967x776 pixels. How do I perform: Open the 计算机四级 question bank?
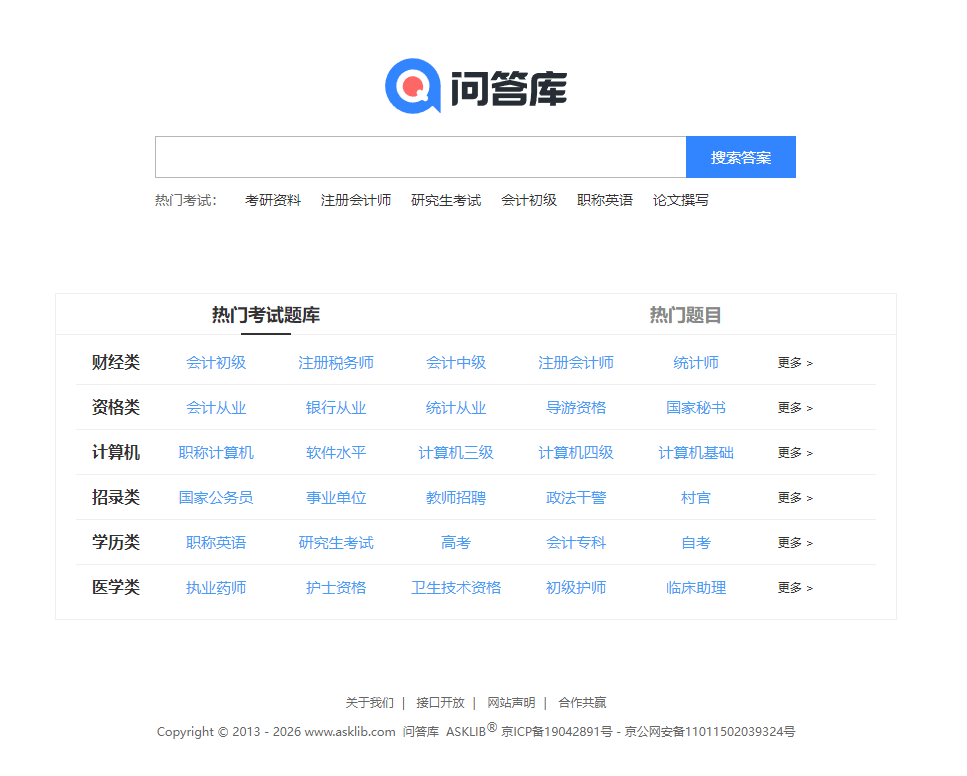tap(576, 453)
